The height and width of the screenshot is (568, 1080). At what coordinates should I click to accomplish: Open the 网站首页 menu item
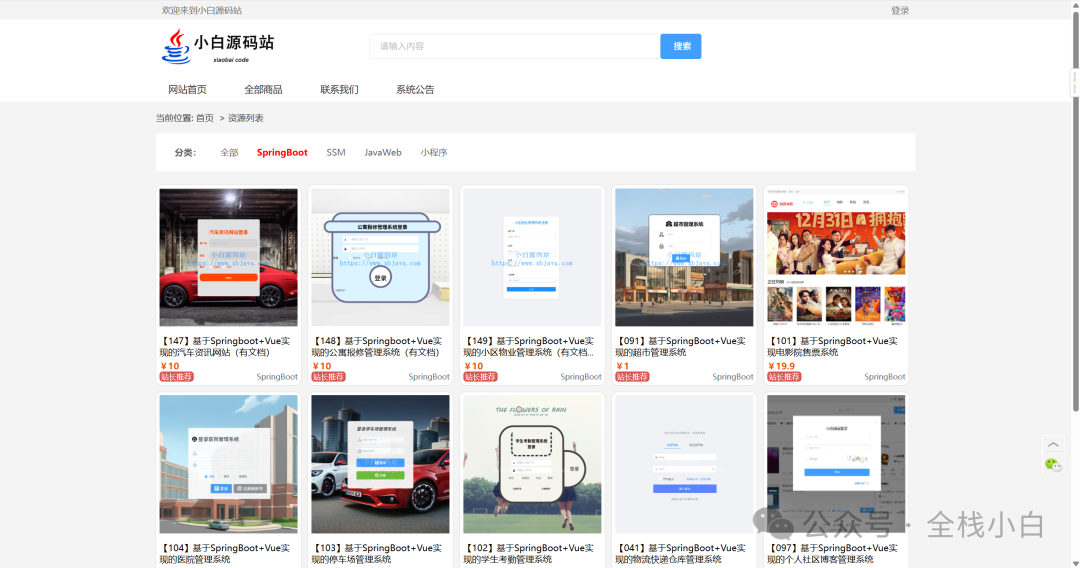click(187, 90)
